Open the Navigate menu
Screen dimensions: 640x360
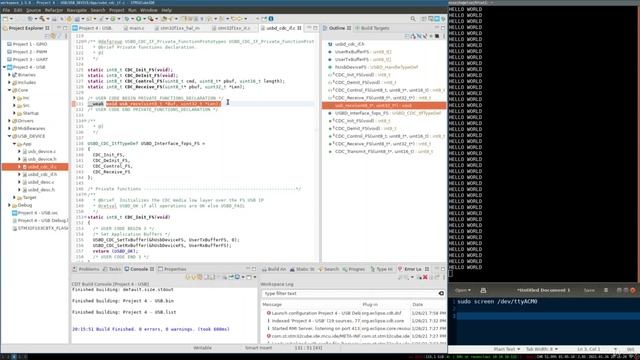(x=77, y=10)
